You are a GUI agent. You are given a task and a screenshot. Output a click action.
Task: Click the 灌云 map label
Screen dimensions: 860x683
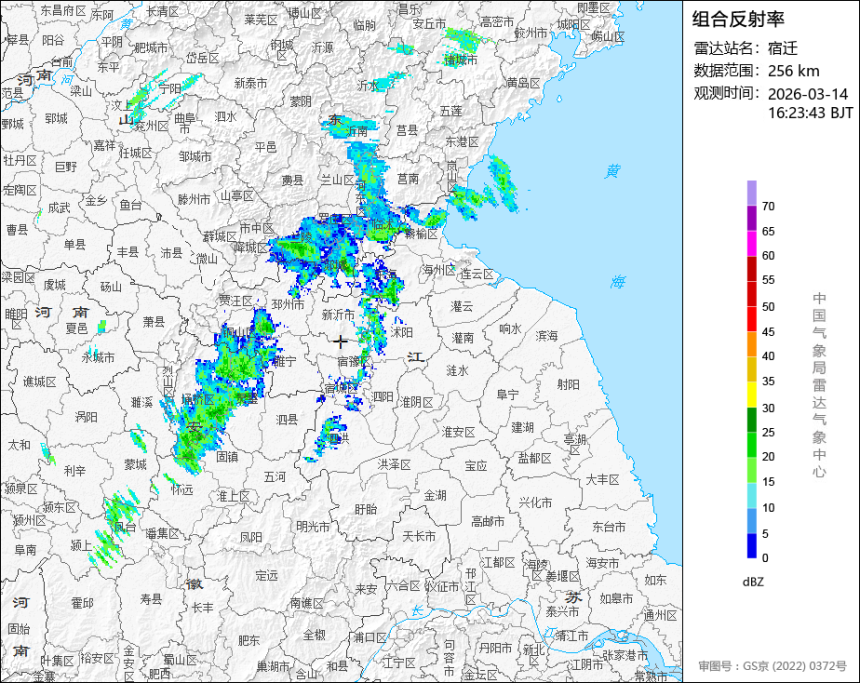pyautogui.click(x=462, y=306)
